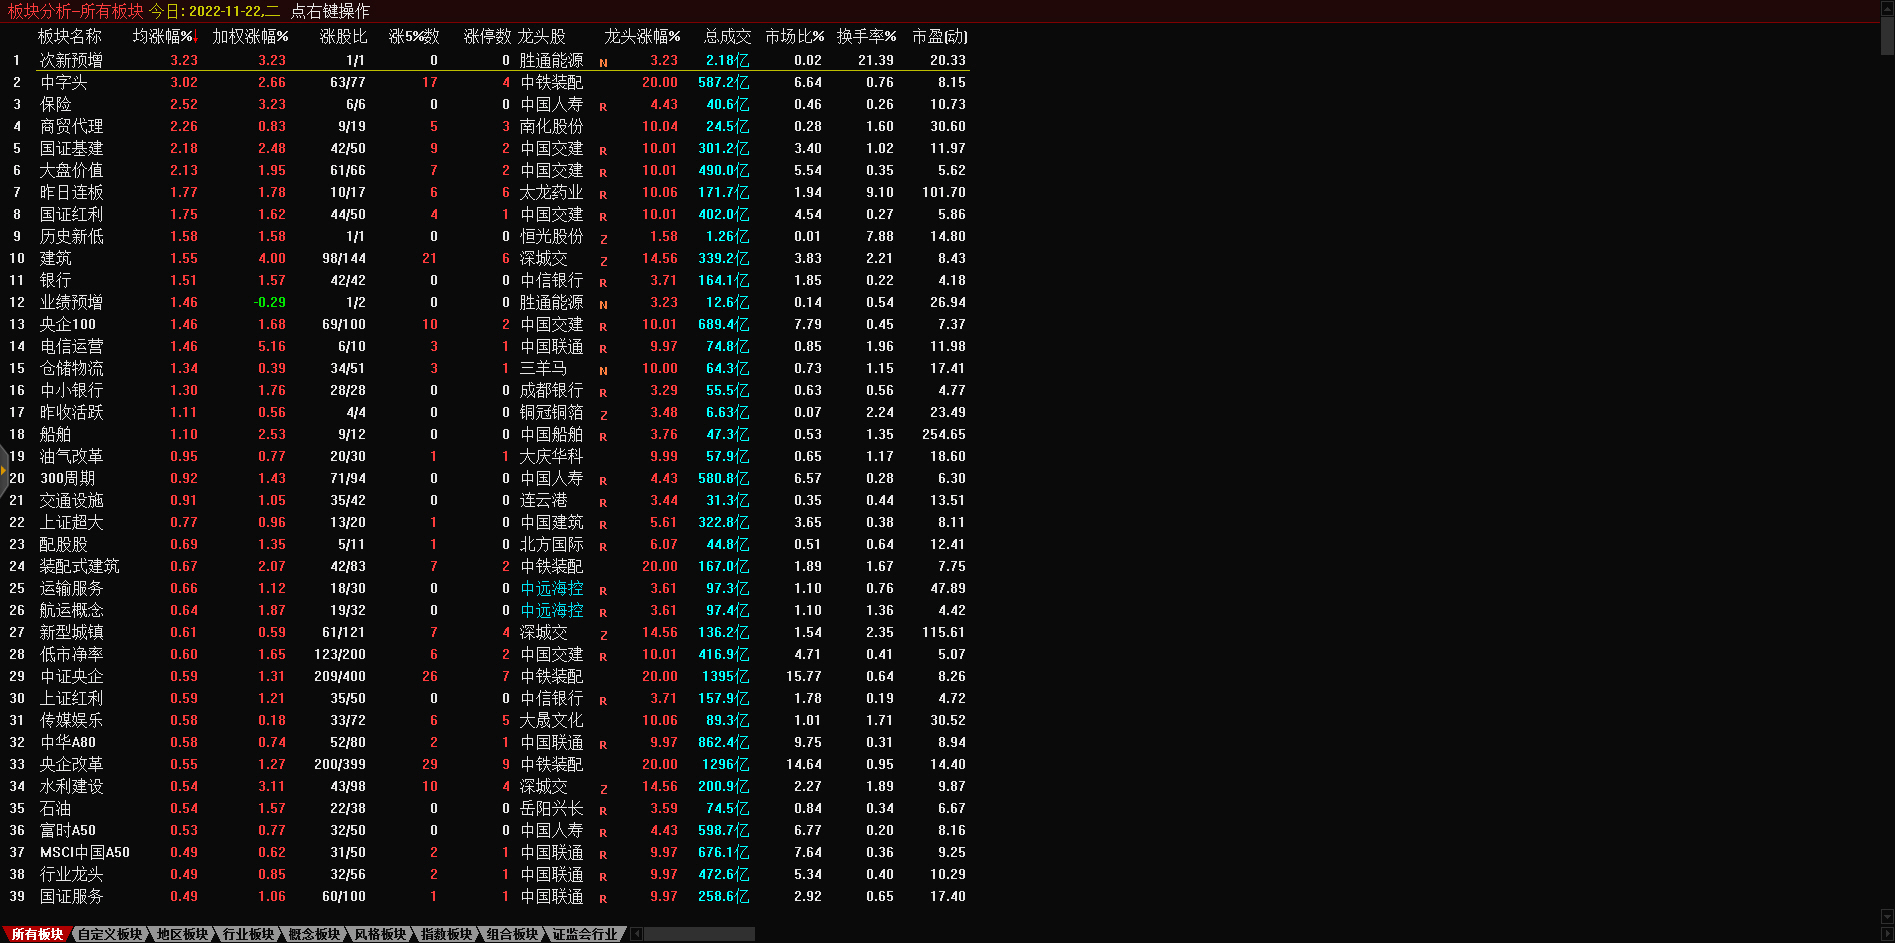Click the vertical scrollbar thumb
Viewport: 1895px width, 943px height.
pos(1887,35)
